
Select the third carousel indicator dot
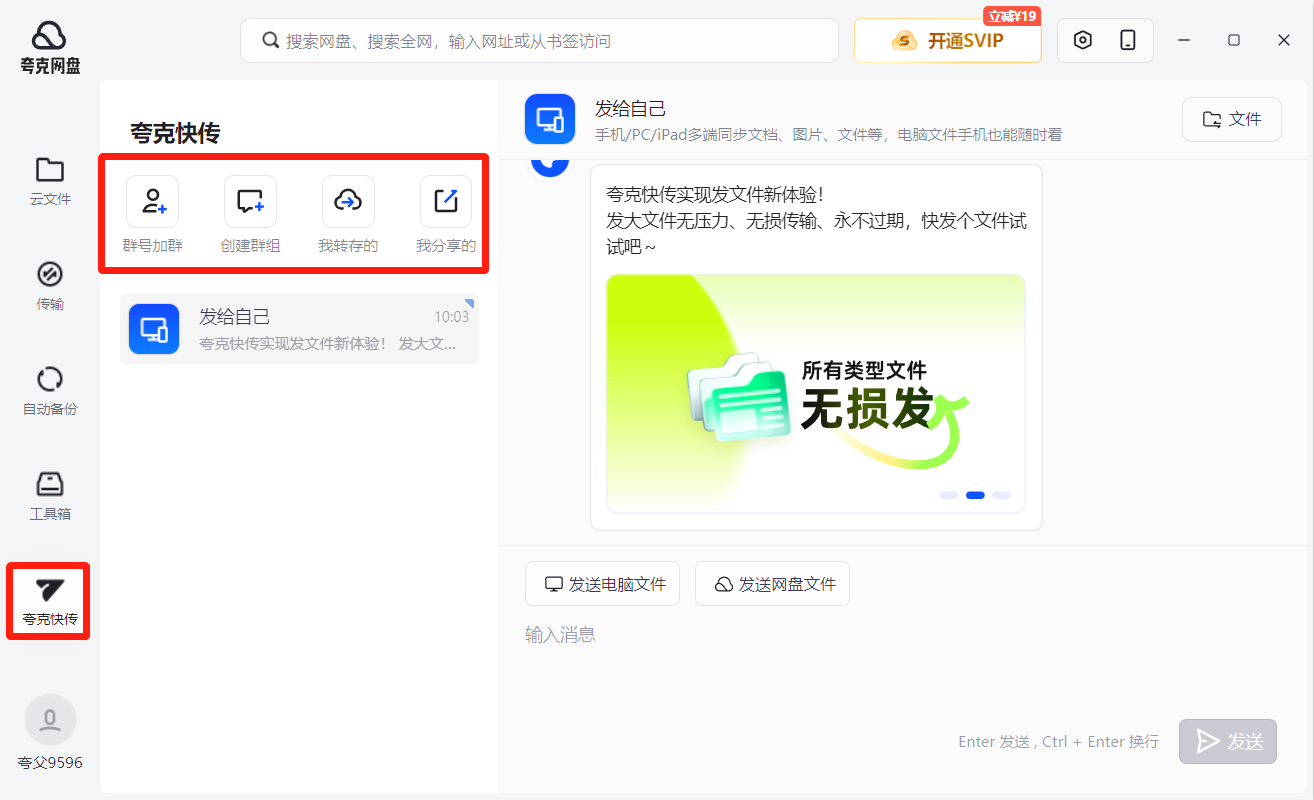click(1001, 495)
